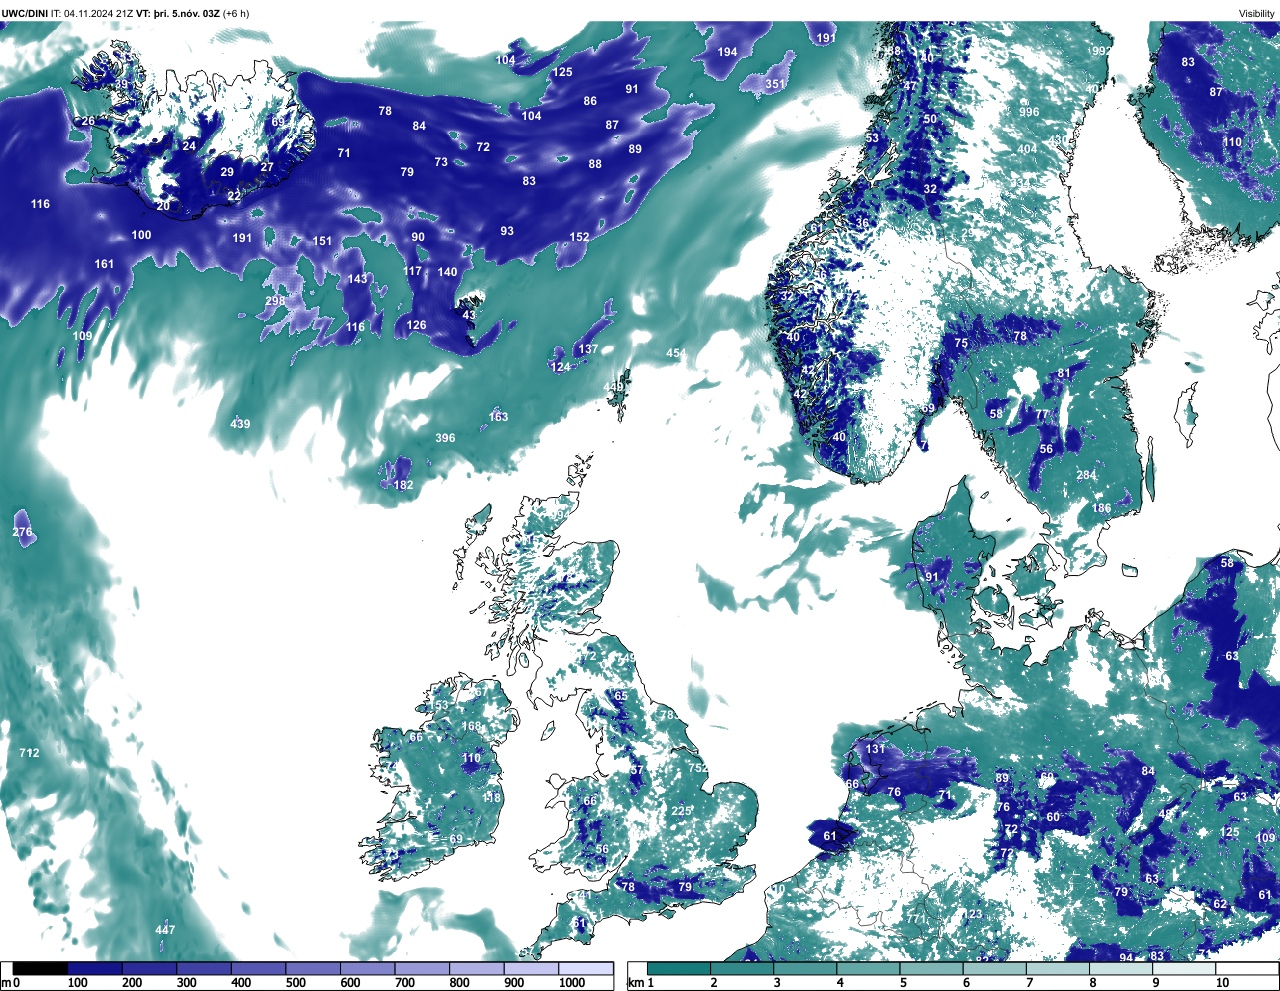
Task: Click the visibility value 163 on the map
Action: coord(498,417)
